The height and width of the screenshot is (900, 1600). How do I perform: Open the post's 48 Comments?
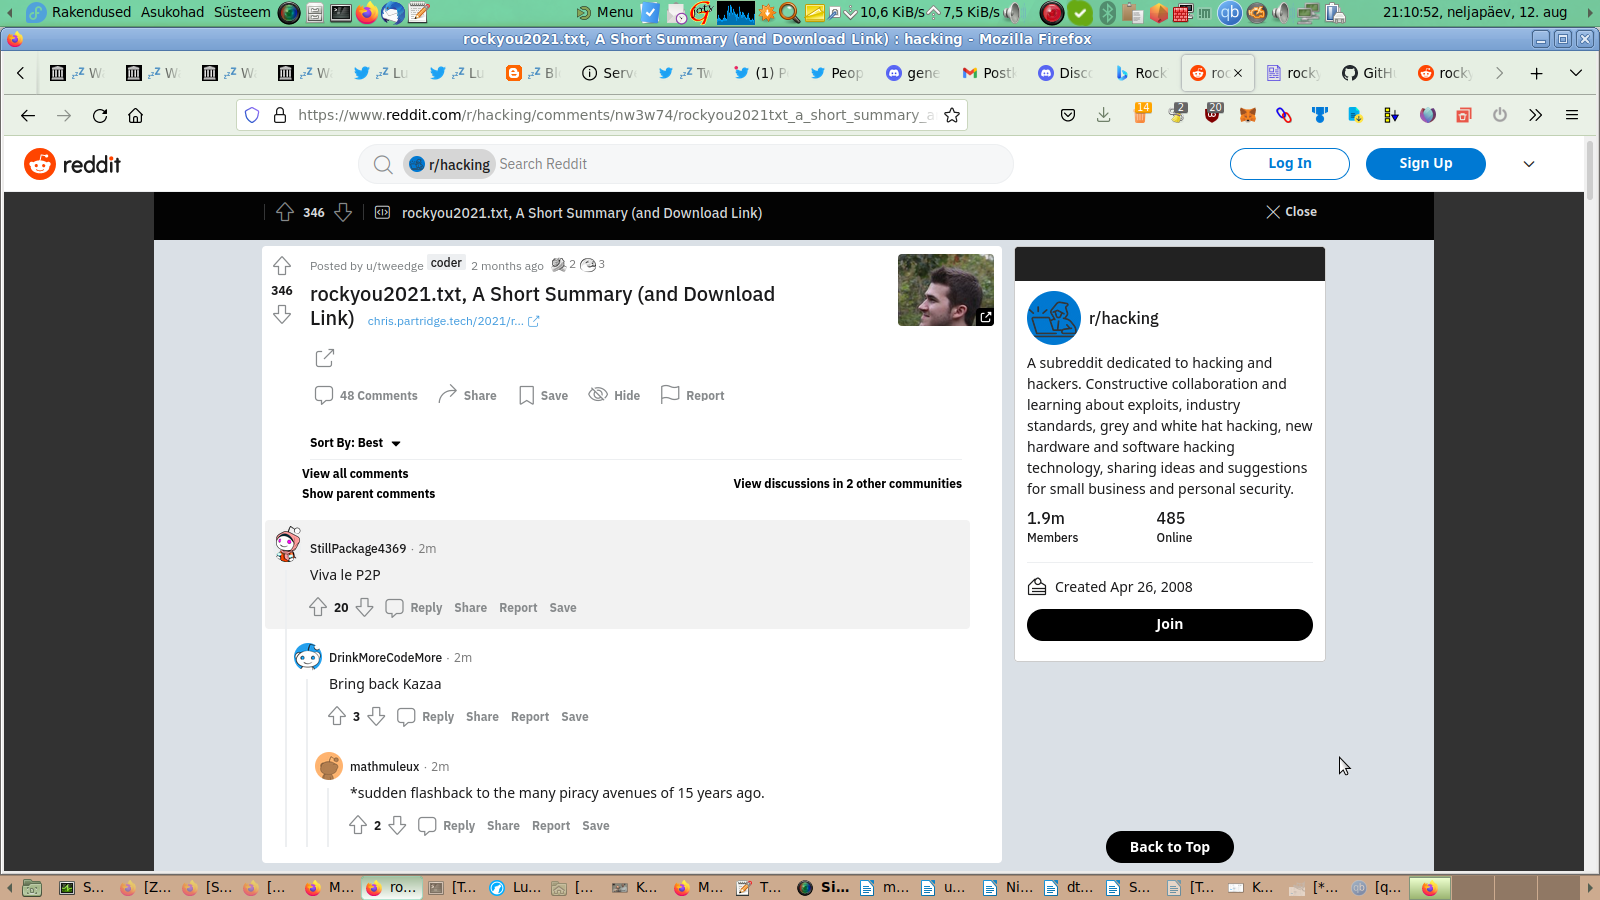[x=366, y=395]
